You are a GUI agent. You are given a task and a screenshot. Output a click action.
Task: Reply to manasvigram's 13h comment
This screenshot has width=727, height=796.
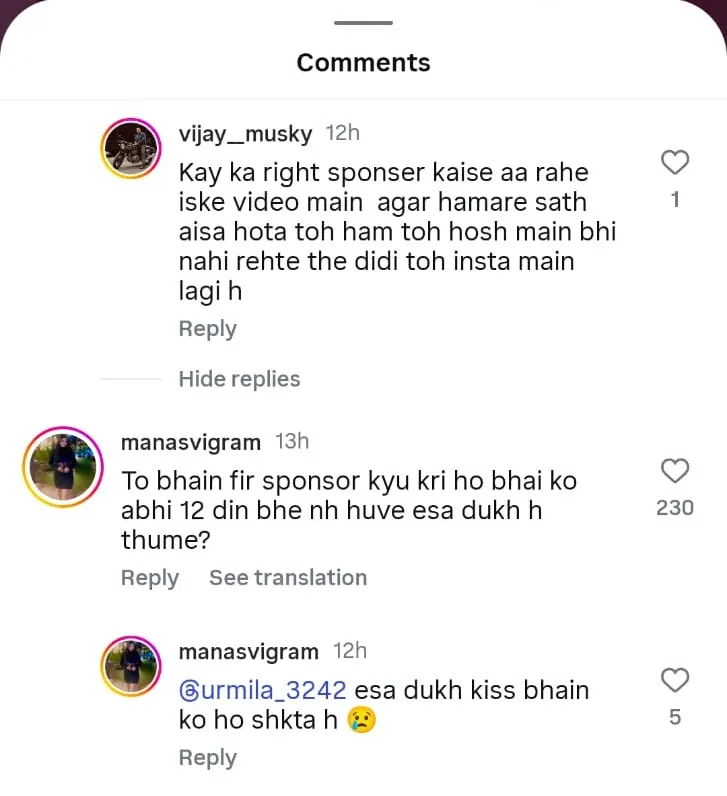click(150, 578)
